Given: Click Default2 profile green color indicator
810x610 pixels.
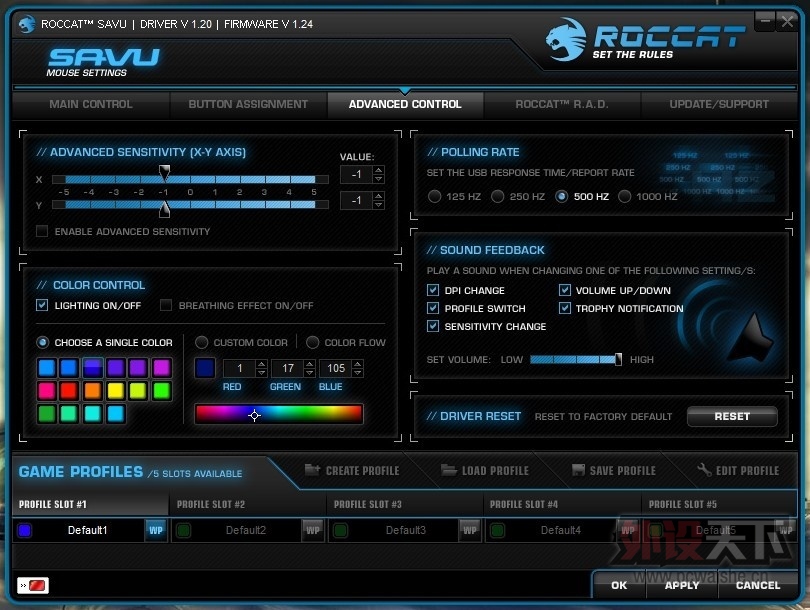Looking at the screenshot, I should (x=183, y=530).
